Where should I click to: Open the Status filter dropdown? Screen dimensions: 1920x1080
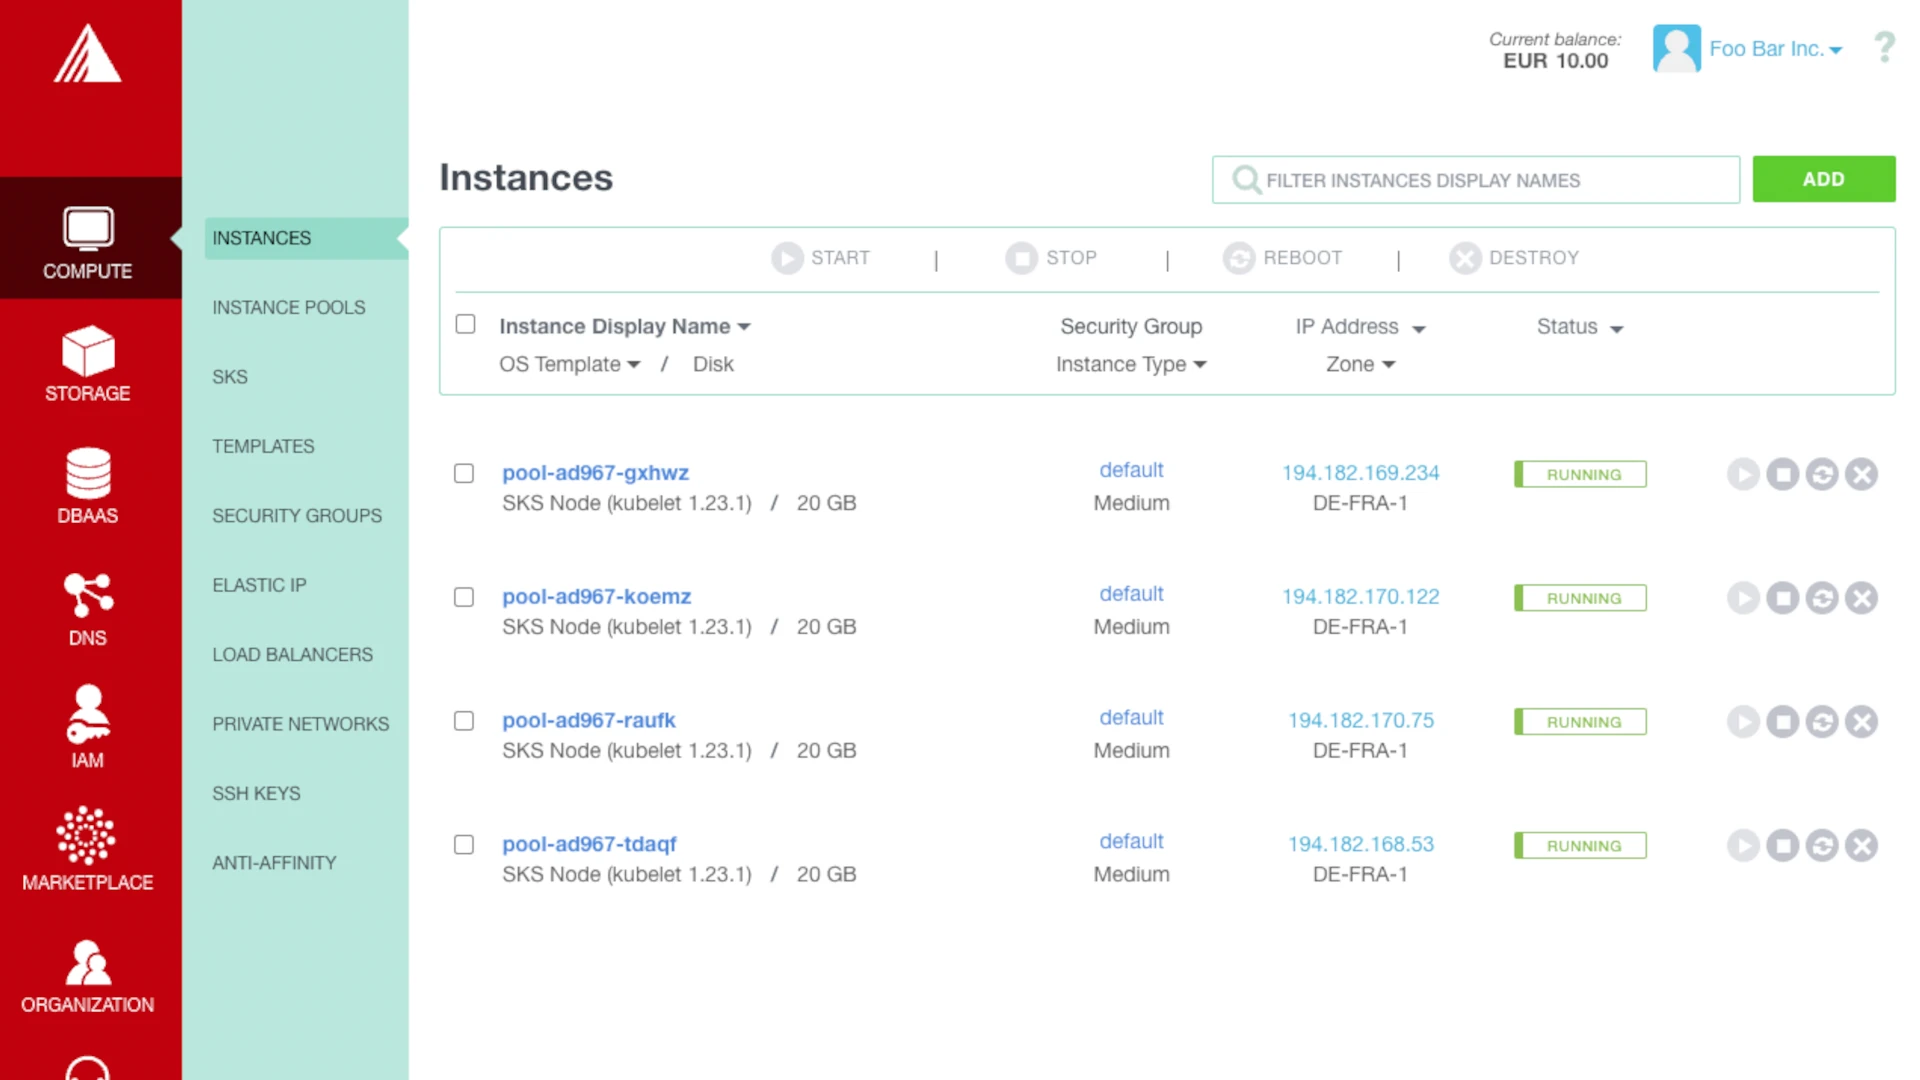click(x=1578, y=327)
